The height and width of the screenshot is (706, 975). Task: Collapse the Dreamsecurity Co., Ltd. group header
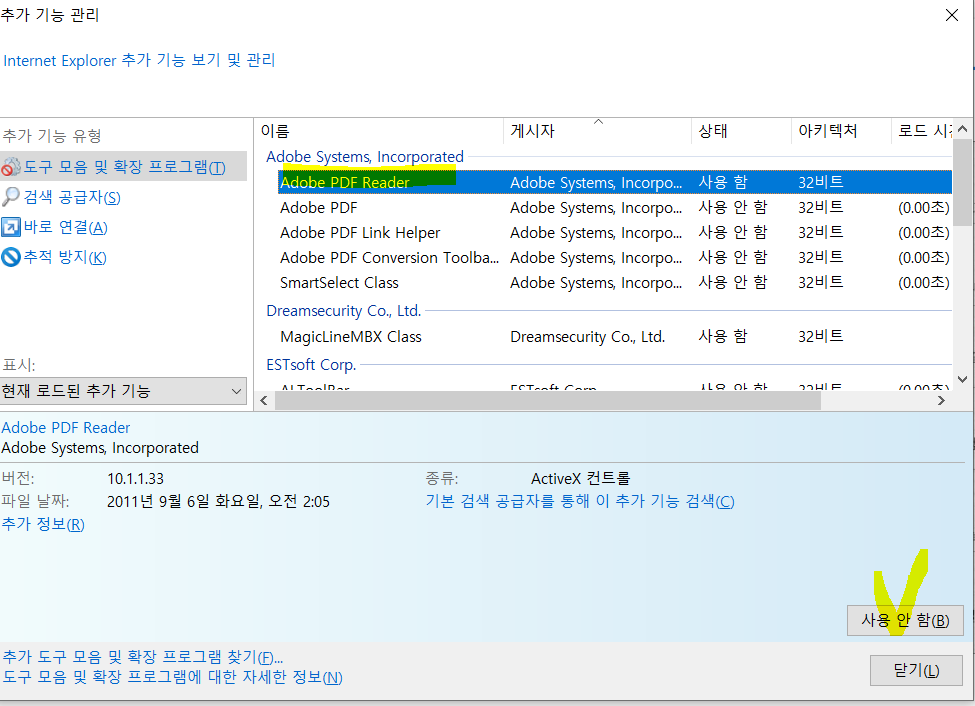[344, 310]
